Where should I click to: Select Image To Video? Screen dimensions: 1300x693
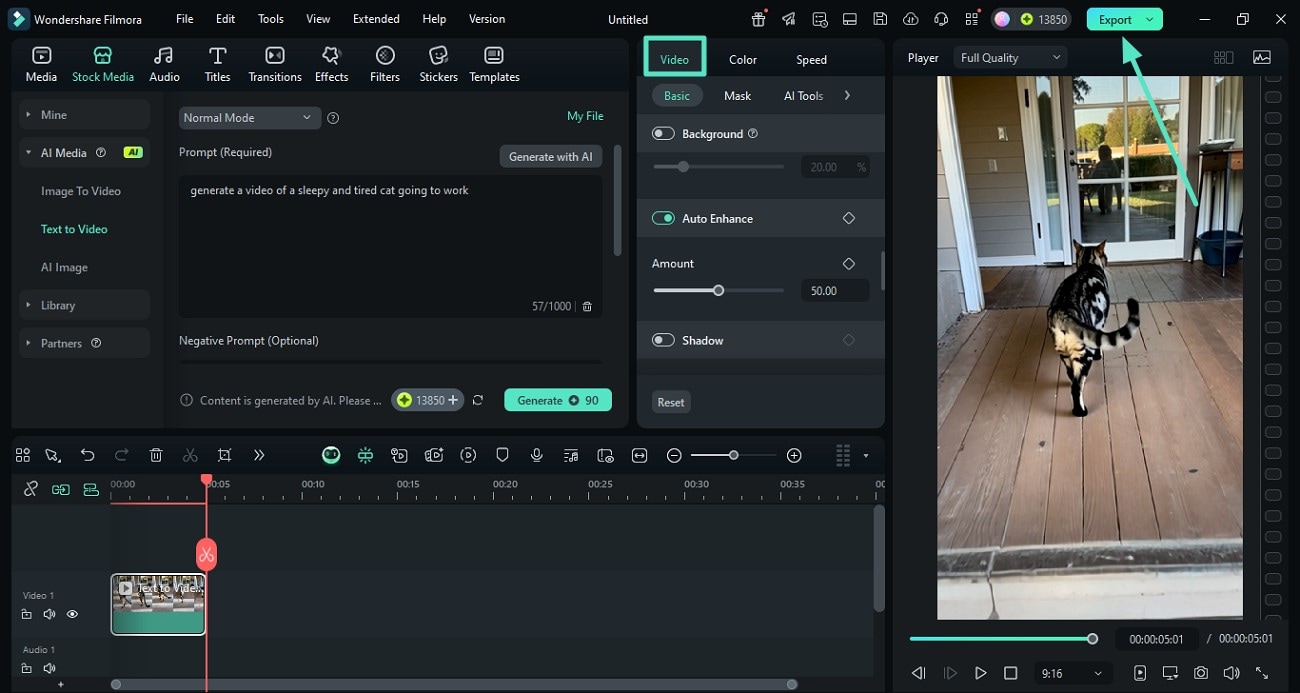pyautogui.click(x=81, y=191)
